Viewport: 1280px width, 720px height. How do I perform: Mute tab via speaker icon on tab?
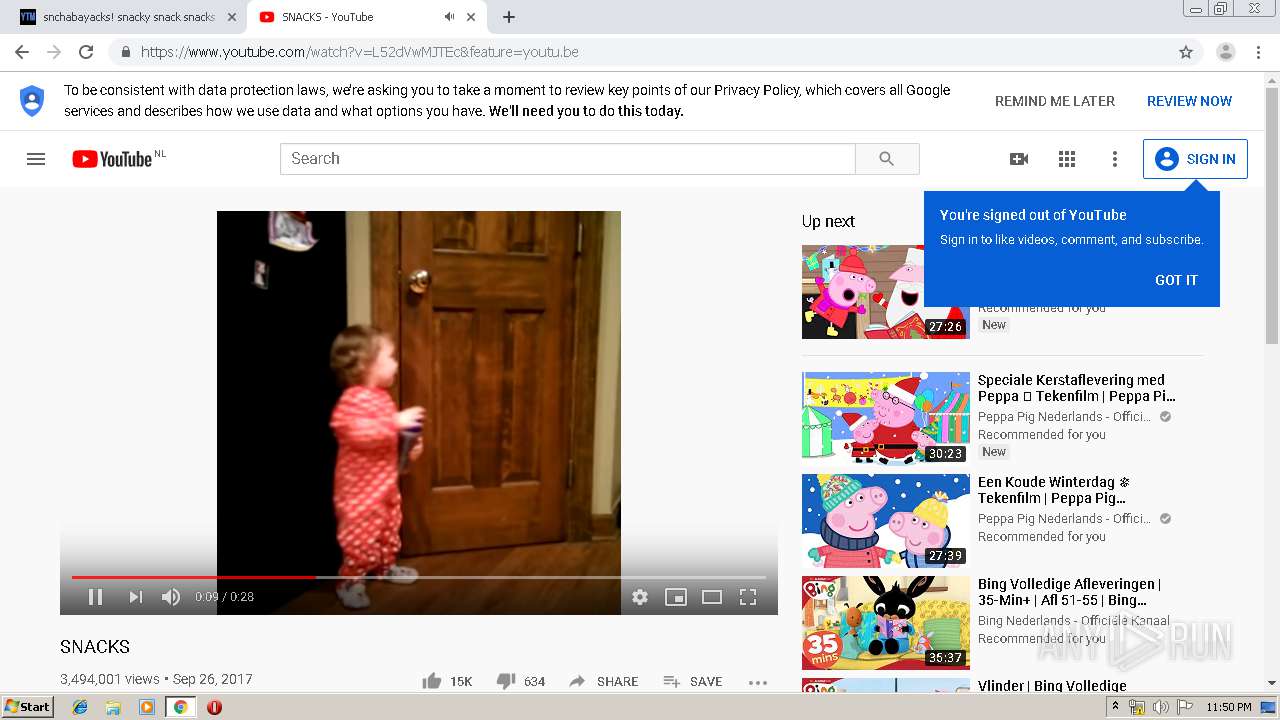coord(449,17)
